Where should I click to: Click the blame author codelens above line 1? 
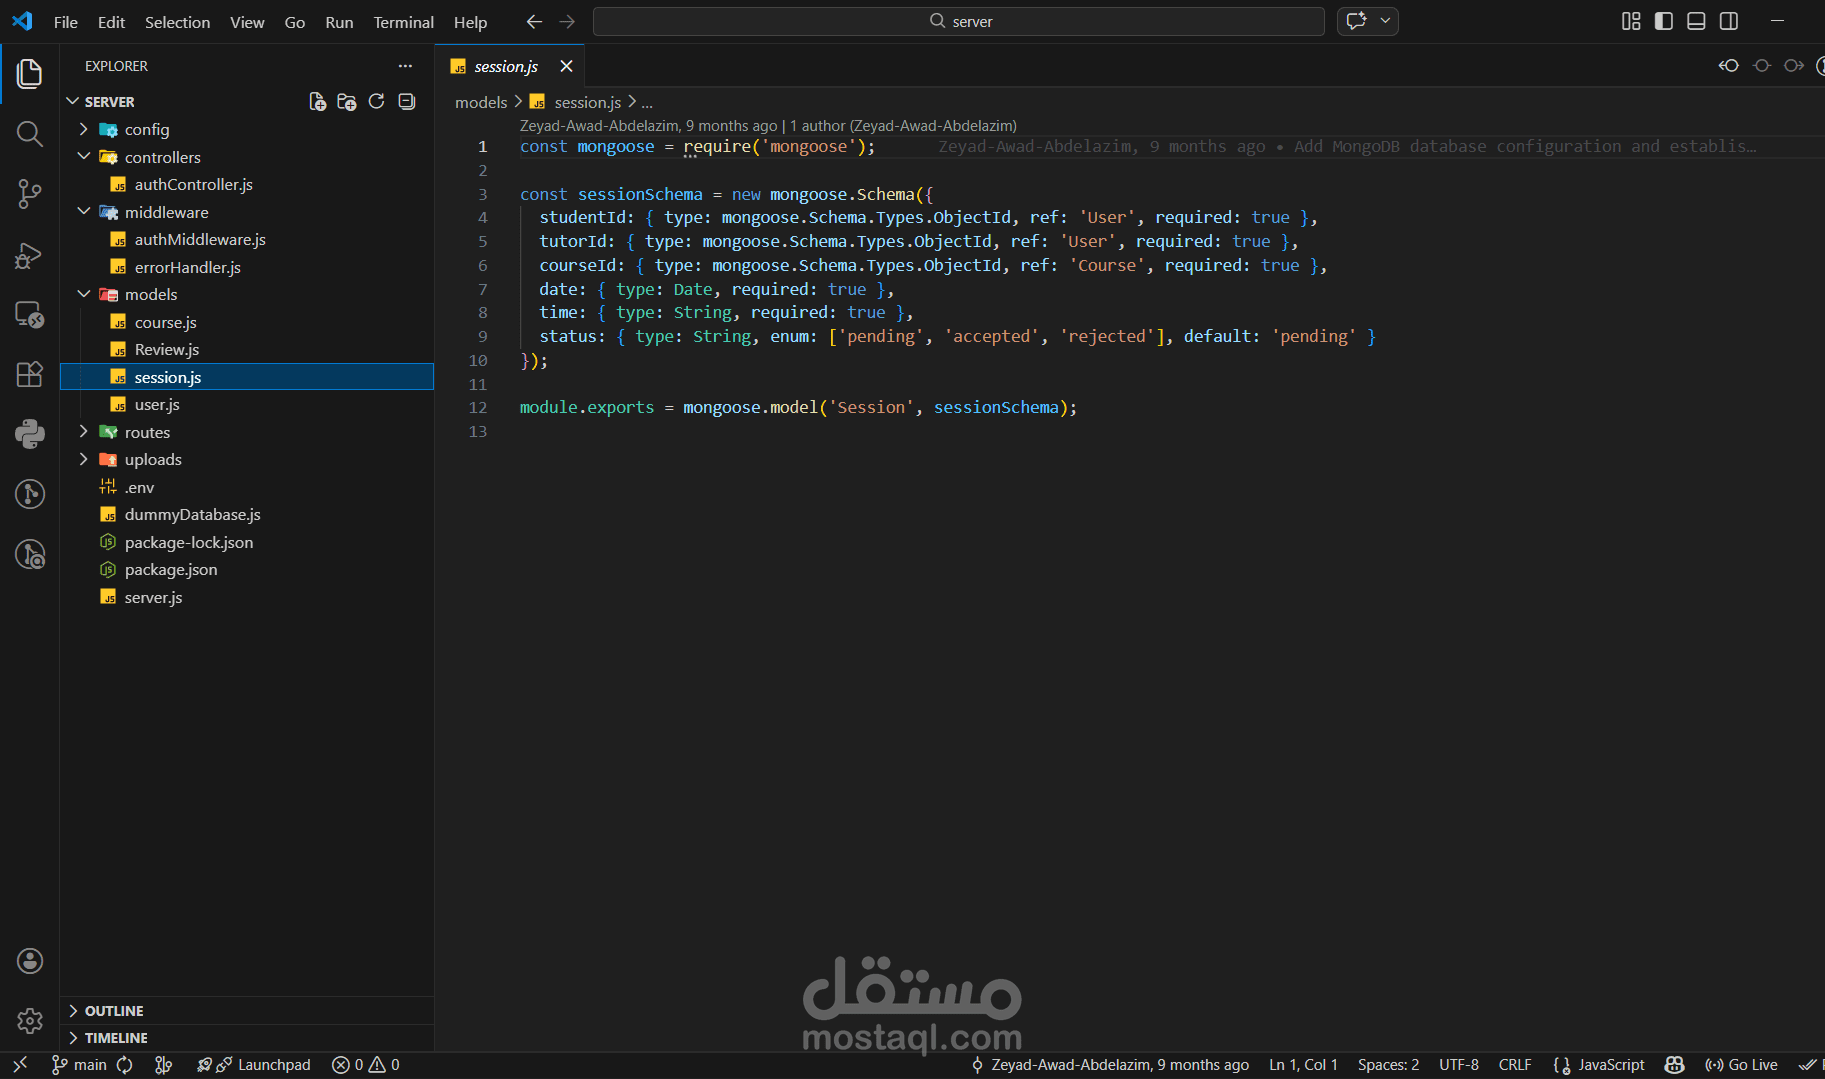coord(768,126)
